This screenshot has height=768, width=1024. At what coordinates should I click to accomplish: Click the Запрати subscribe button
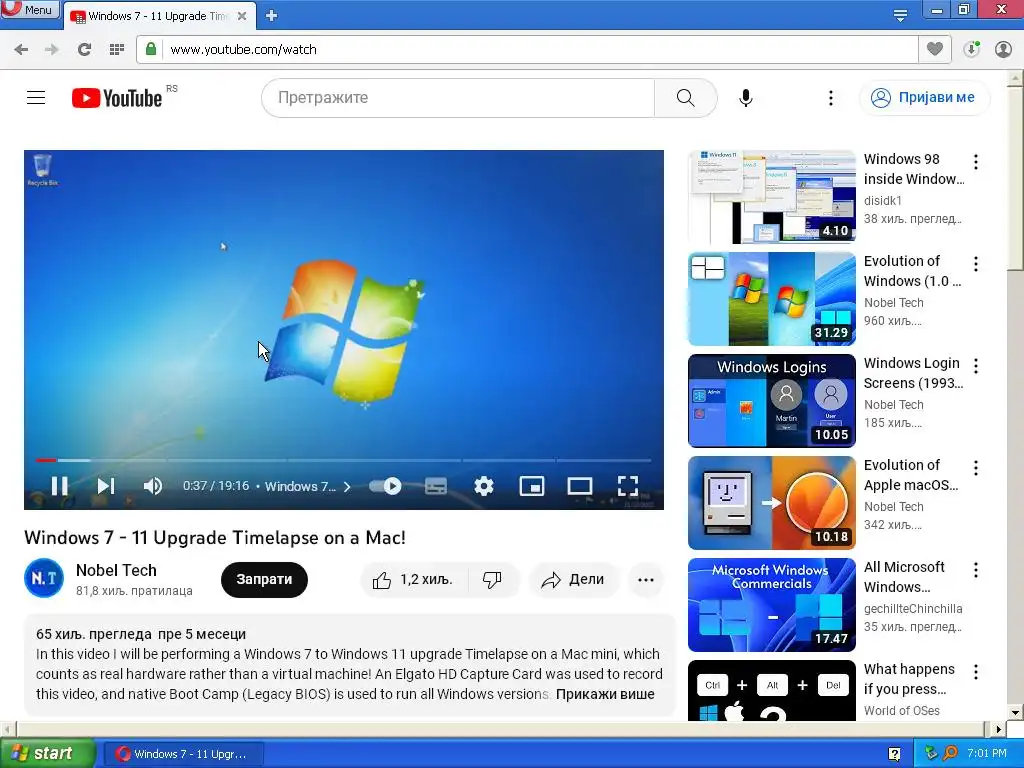(264, 579)
